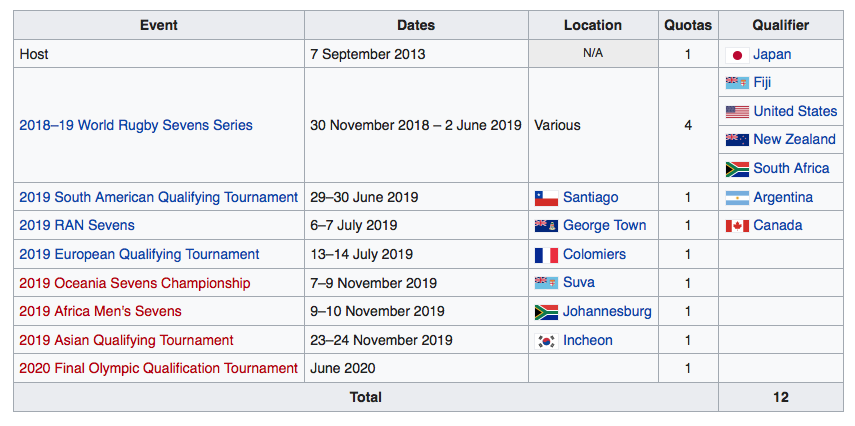The height and width of the screenshot is (426, 855).
Task: Open the Suva location link
Action: tap(580, 283)
